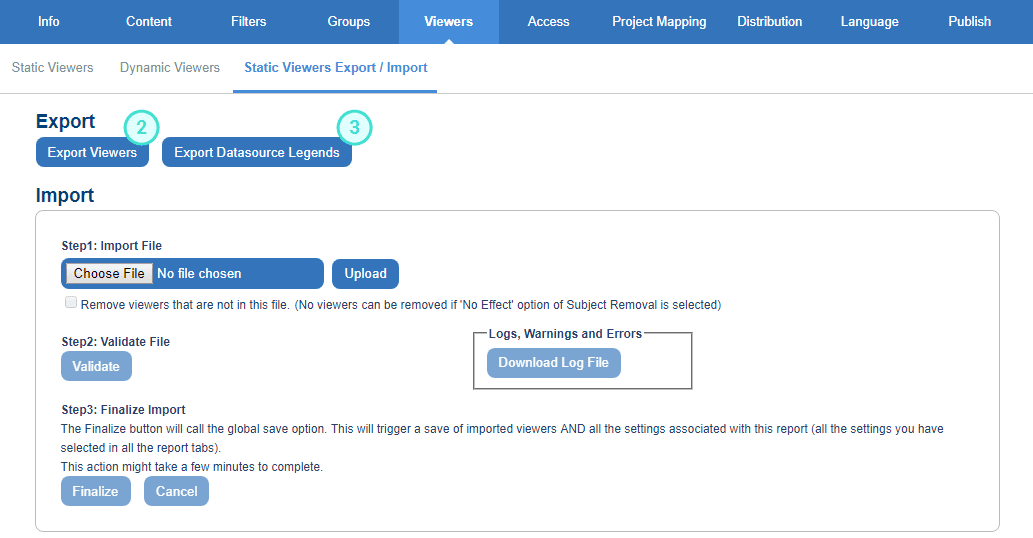Open the Publish tab
The height and width of the screenshot is (538, 1033).
pyautogui.click(x=969, y=22)
